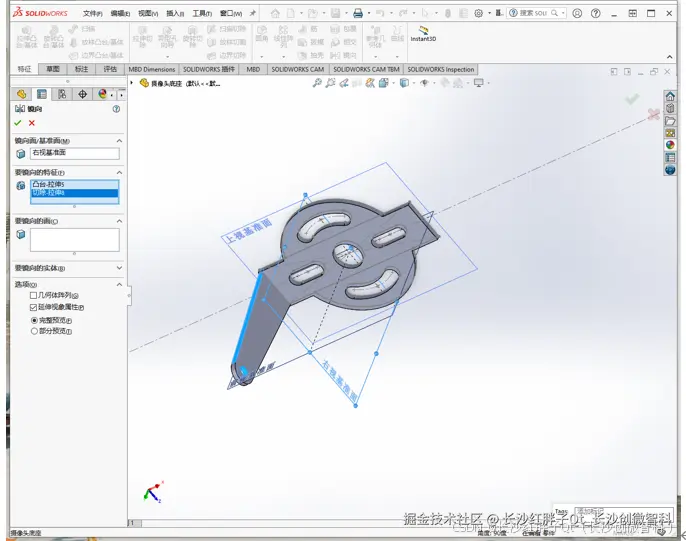
Task: Click the mirror plane field 右视基准面
Action: [74, 153]
